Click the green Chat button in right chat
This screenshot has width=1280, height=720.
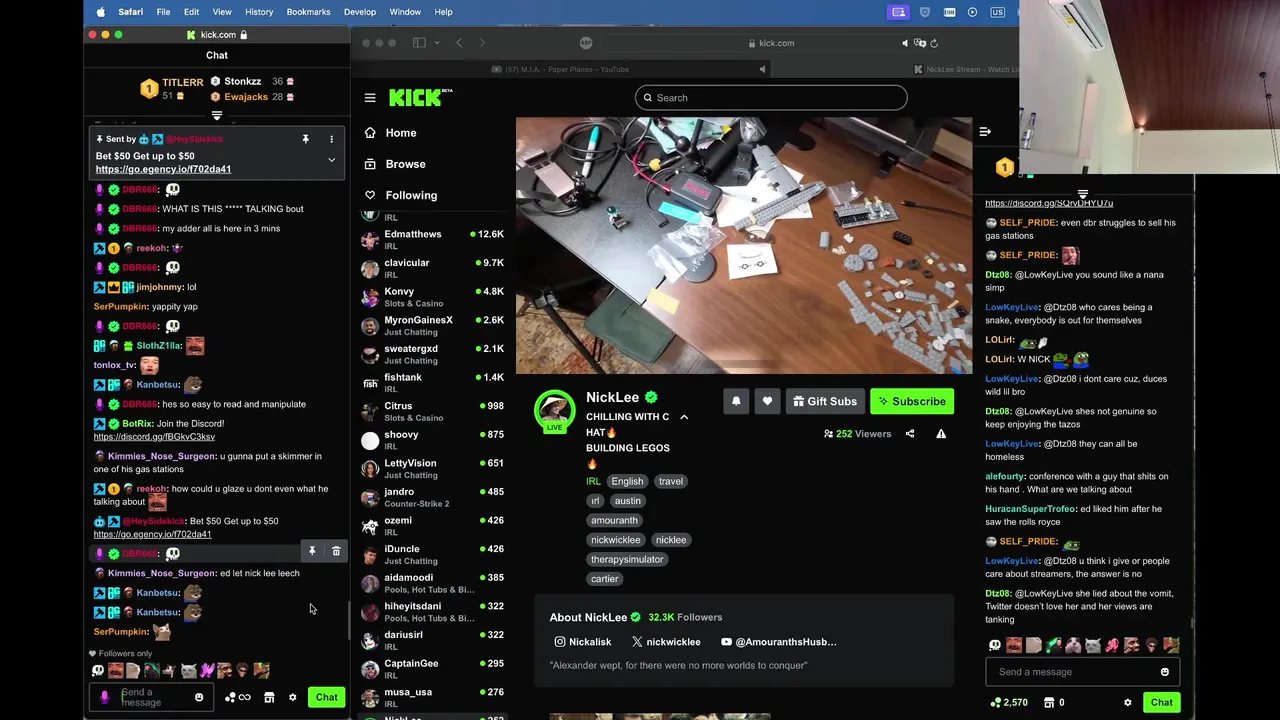[1161, 702]
